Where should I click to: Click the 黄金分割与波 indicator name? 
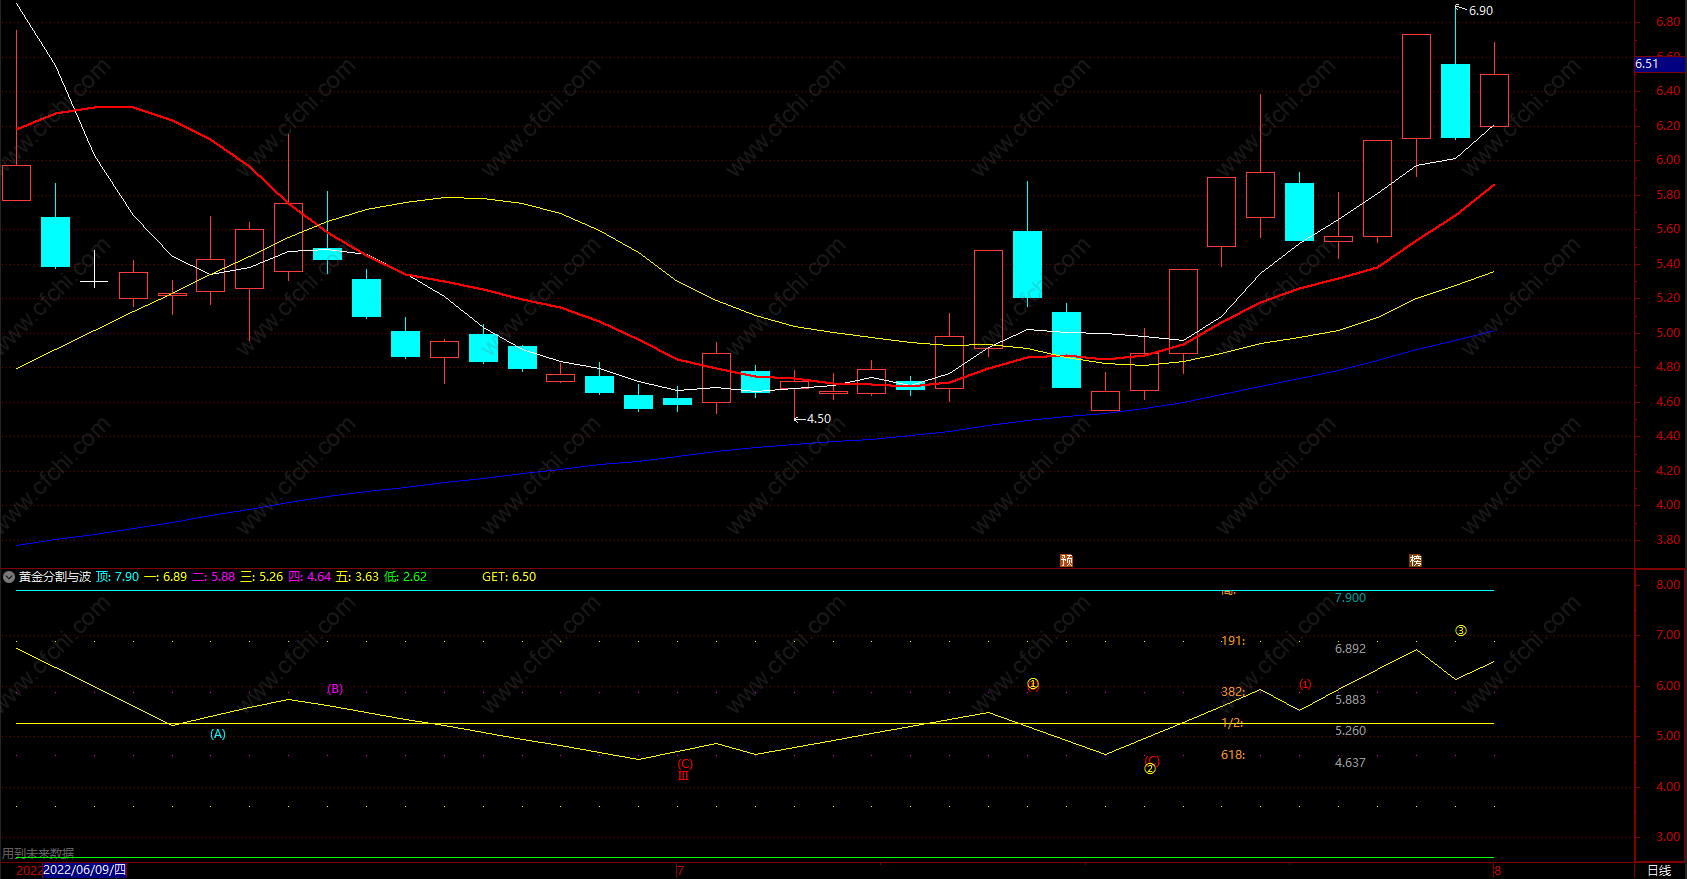click(55, 577)
